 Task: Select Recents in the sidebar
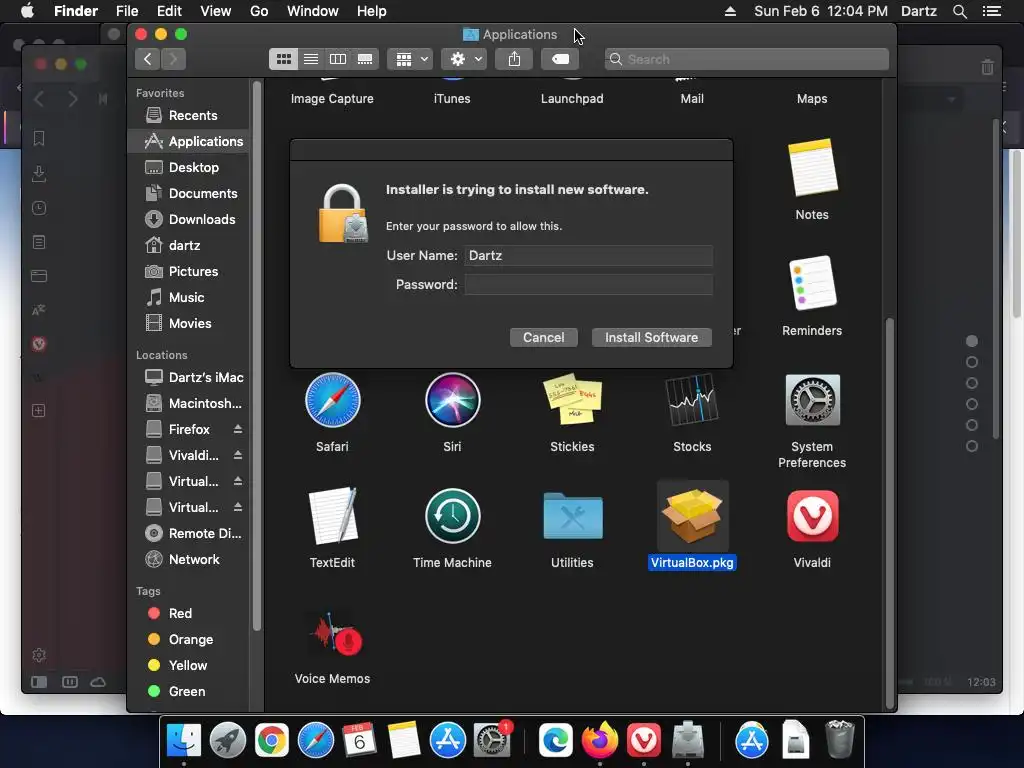pos(188,116)
